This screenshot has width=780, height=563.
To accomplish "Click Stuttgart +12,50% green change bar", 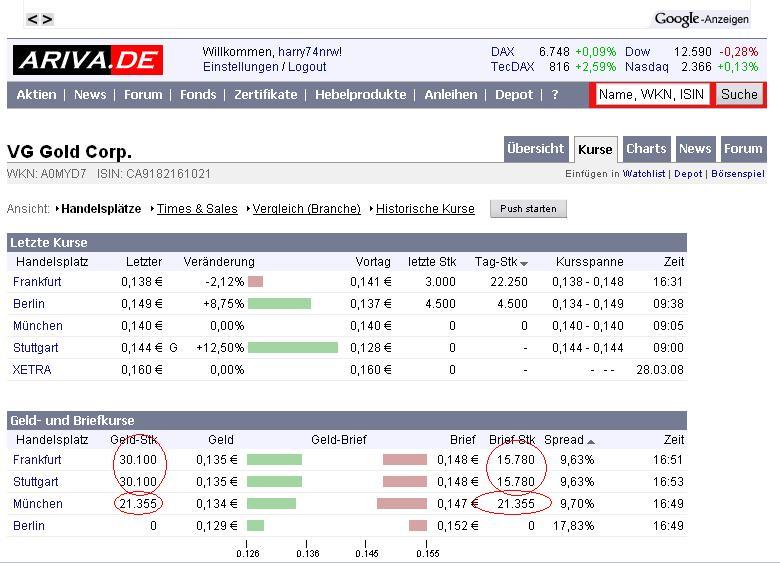I will 293,348.
